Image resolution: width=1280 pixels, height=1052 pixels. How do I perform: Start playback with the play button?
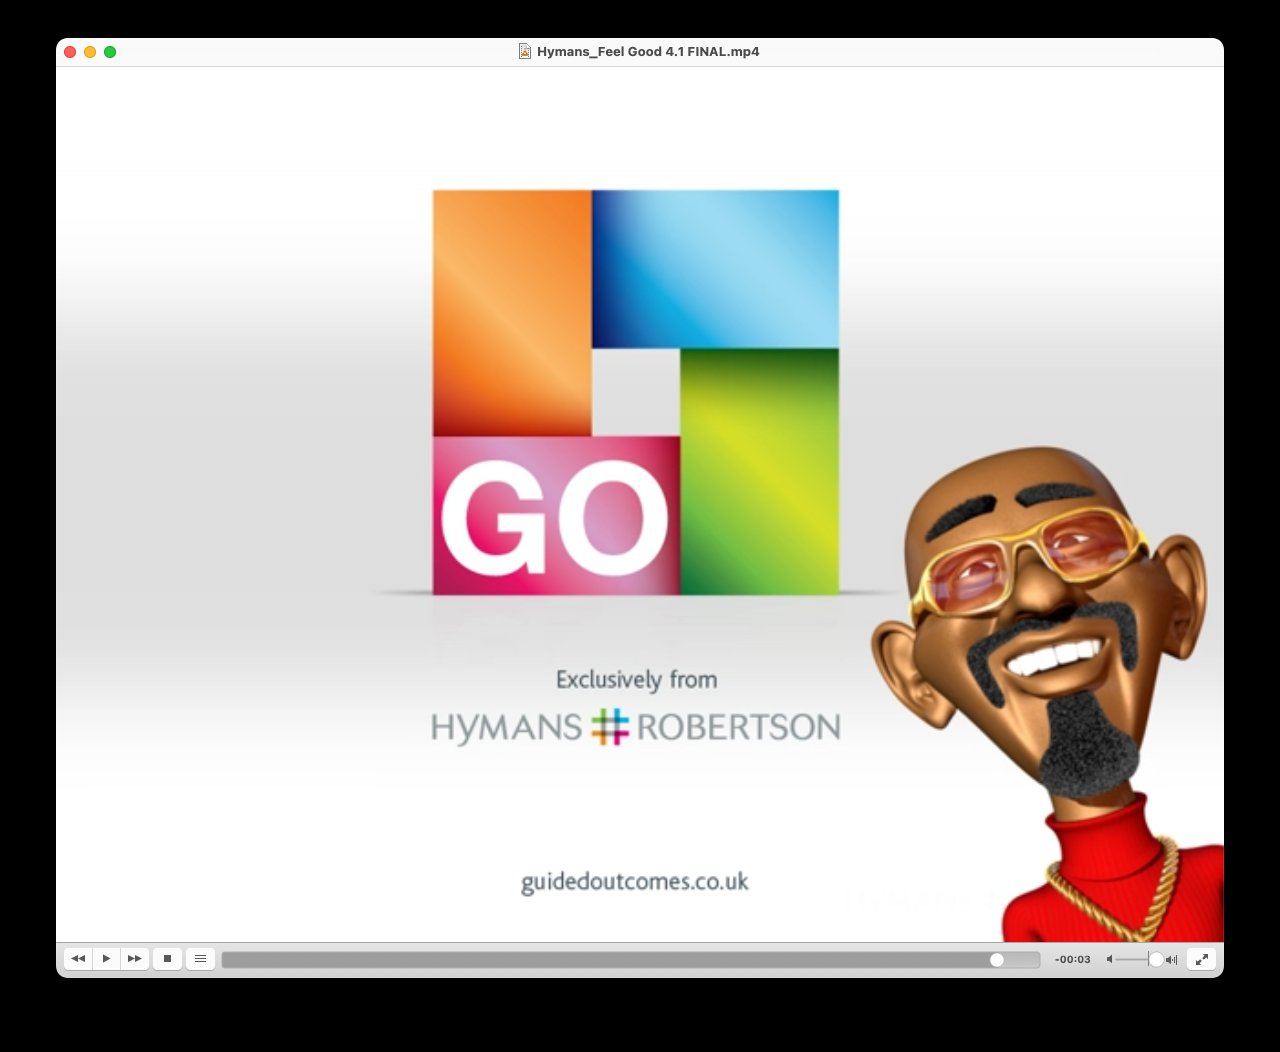106,959
